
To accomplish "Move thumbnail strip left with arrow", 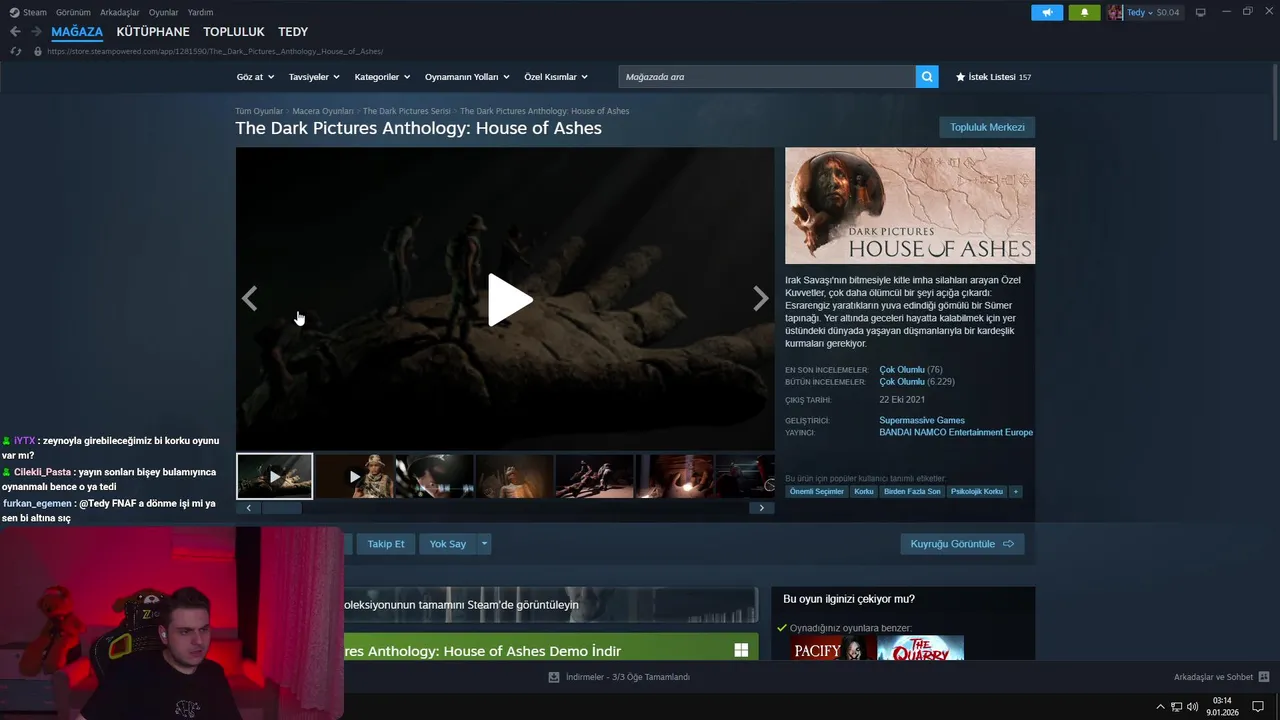I will click(249, 508).
